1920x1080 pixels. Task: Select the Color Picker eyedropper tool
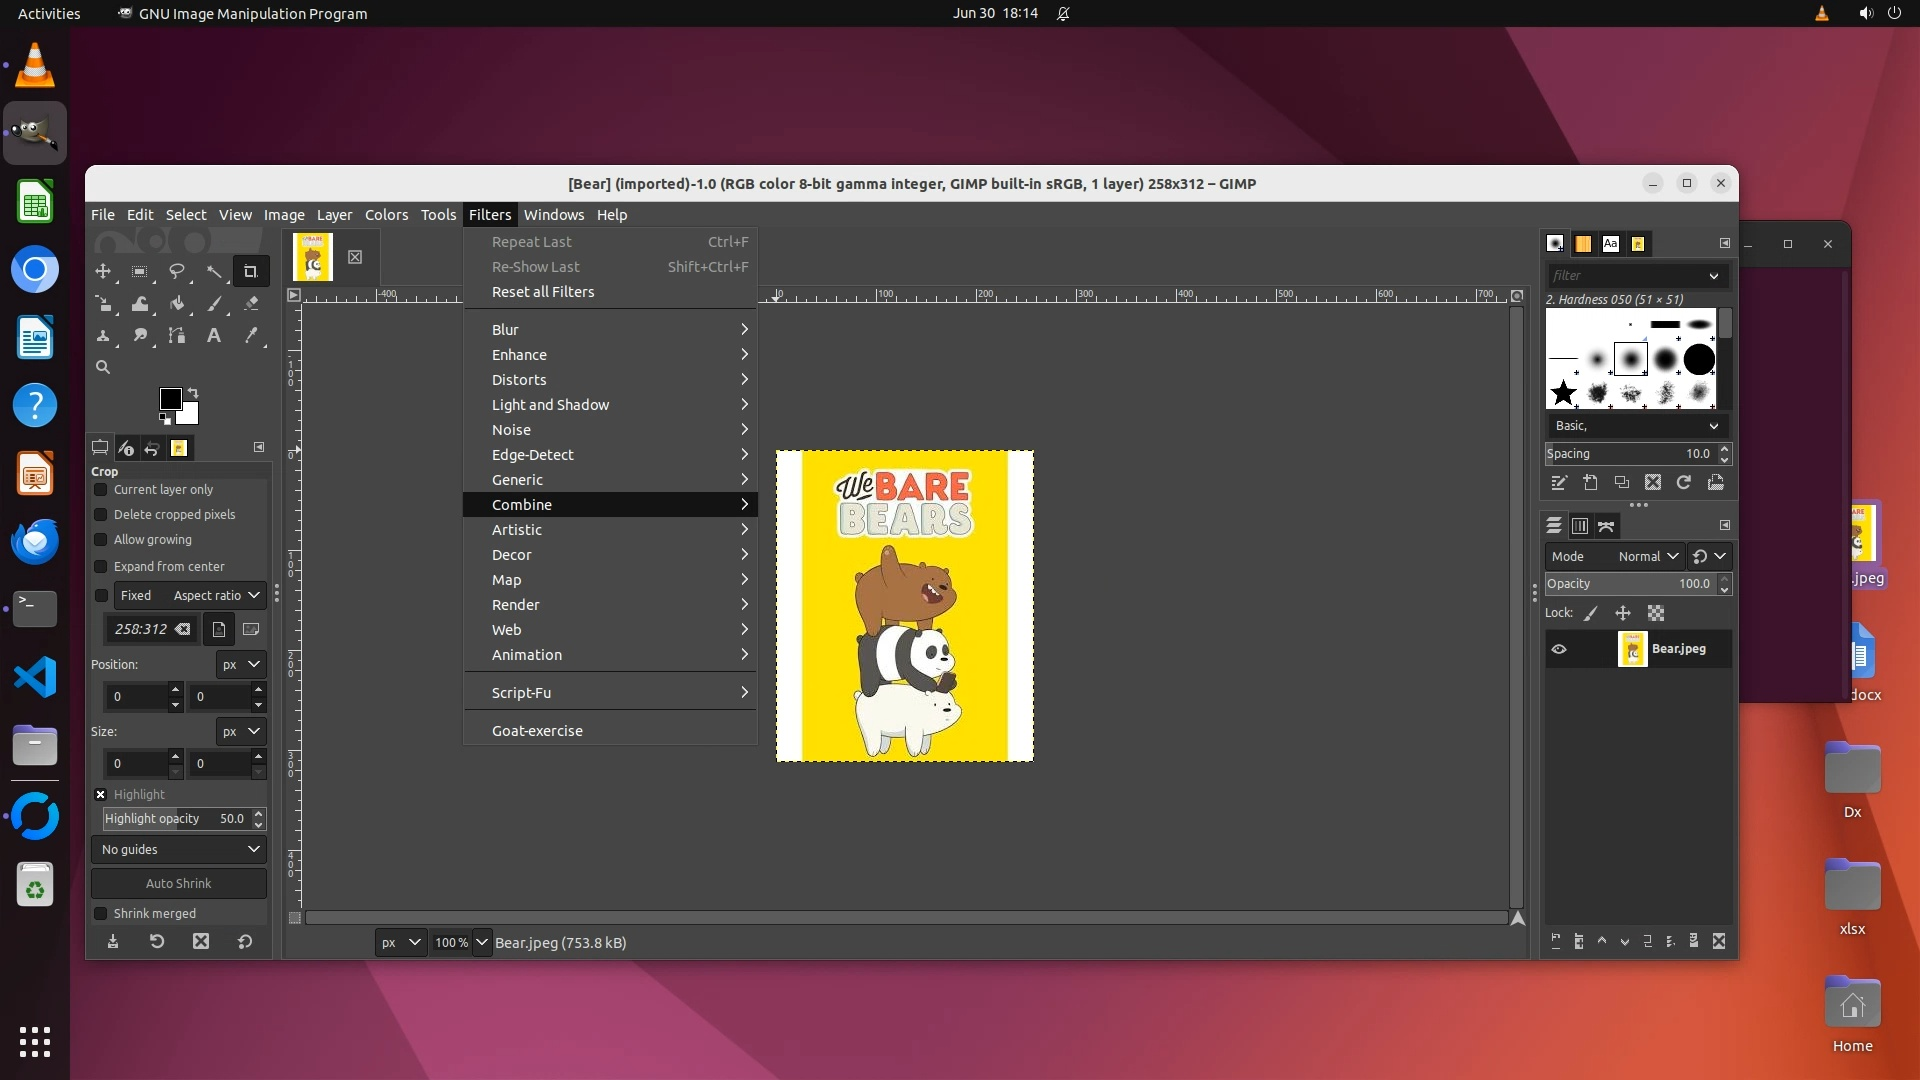[251, 336]
